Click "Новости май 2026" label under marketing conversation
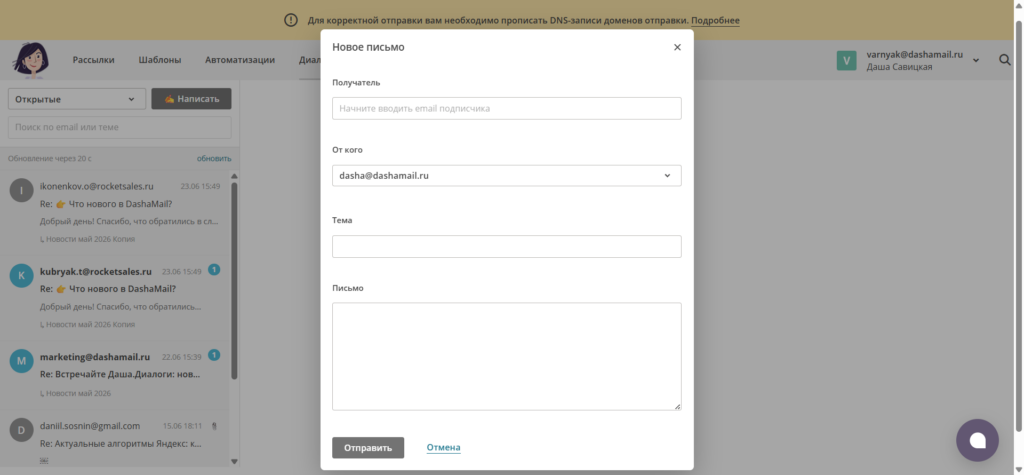 pos(78,393)
